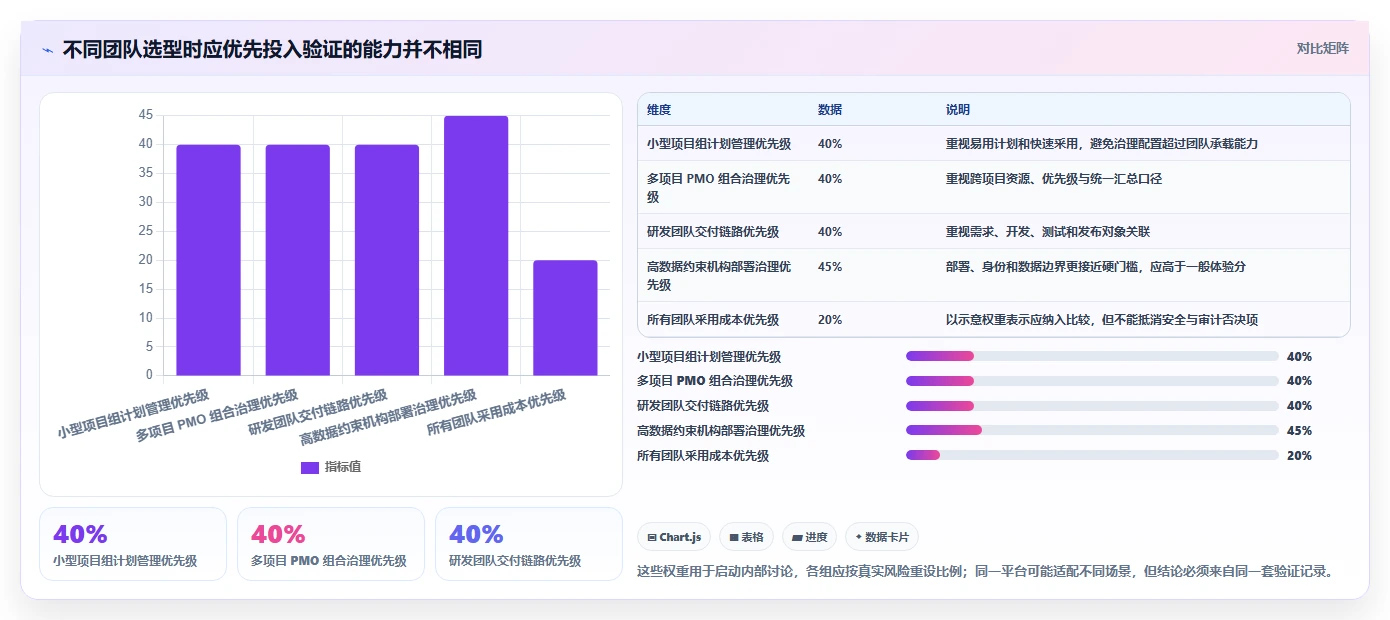Click the Chart.js chip

click(674, 537)
